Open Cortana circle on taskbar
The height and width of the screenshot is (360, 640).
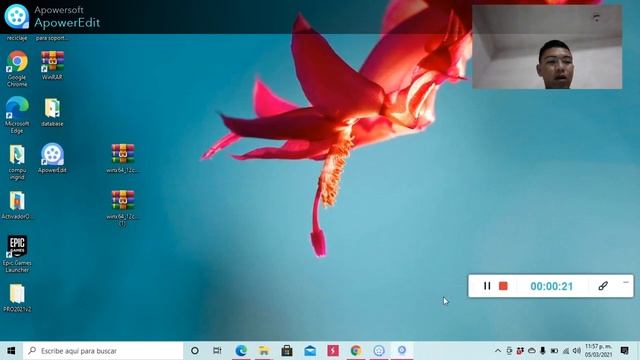pyautogui.click(x=195, y=351)
